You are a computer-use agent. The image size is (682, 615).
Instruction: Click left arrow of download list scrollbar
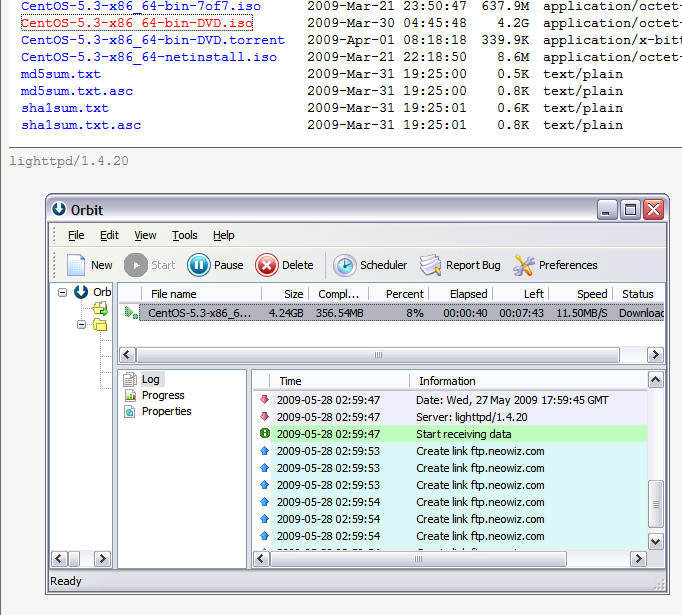pos(127,354)
